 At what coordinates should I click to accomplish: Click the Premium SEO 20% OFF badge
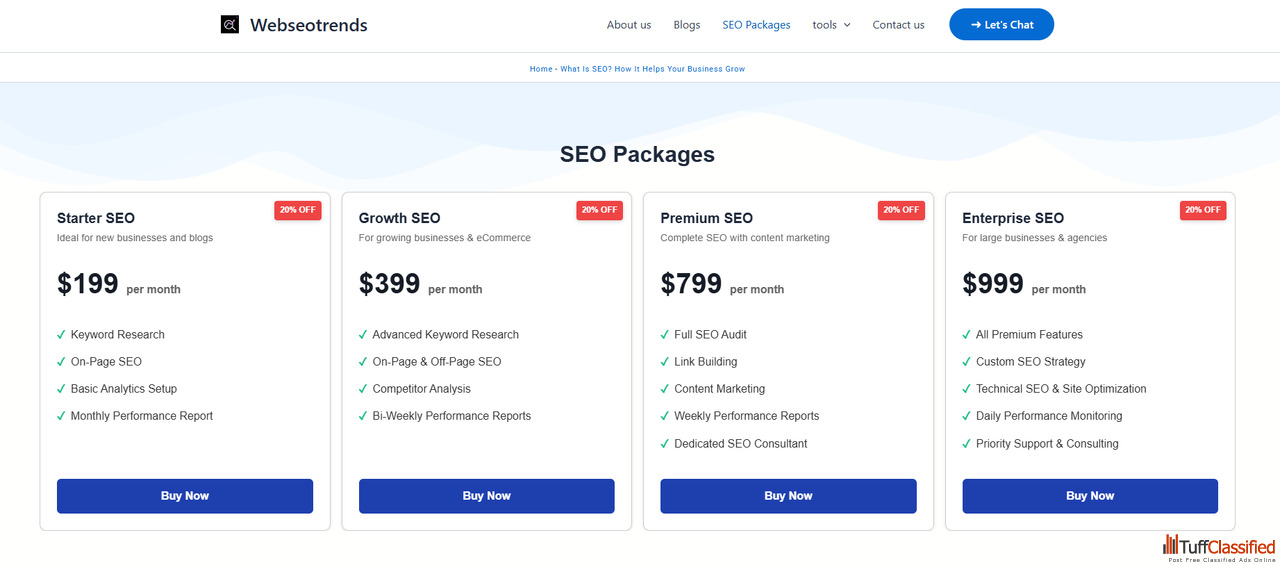tap(901, 210)
